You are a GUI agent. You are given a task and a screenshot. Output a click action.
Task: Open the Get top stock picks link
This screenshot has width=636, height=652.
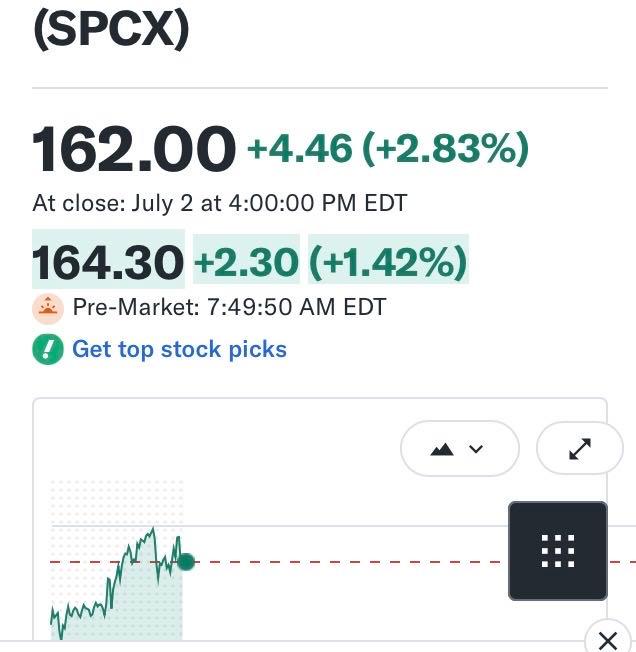click(180, 349)
